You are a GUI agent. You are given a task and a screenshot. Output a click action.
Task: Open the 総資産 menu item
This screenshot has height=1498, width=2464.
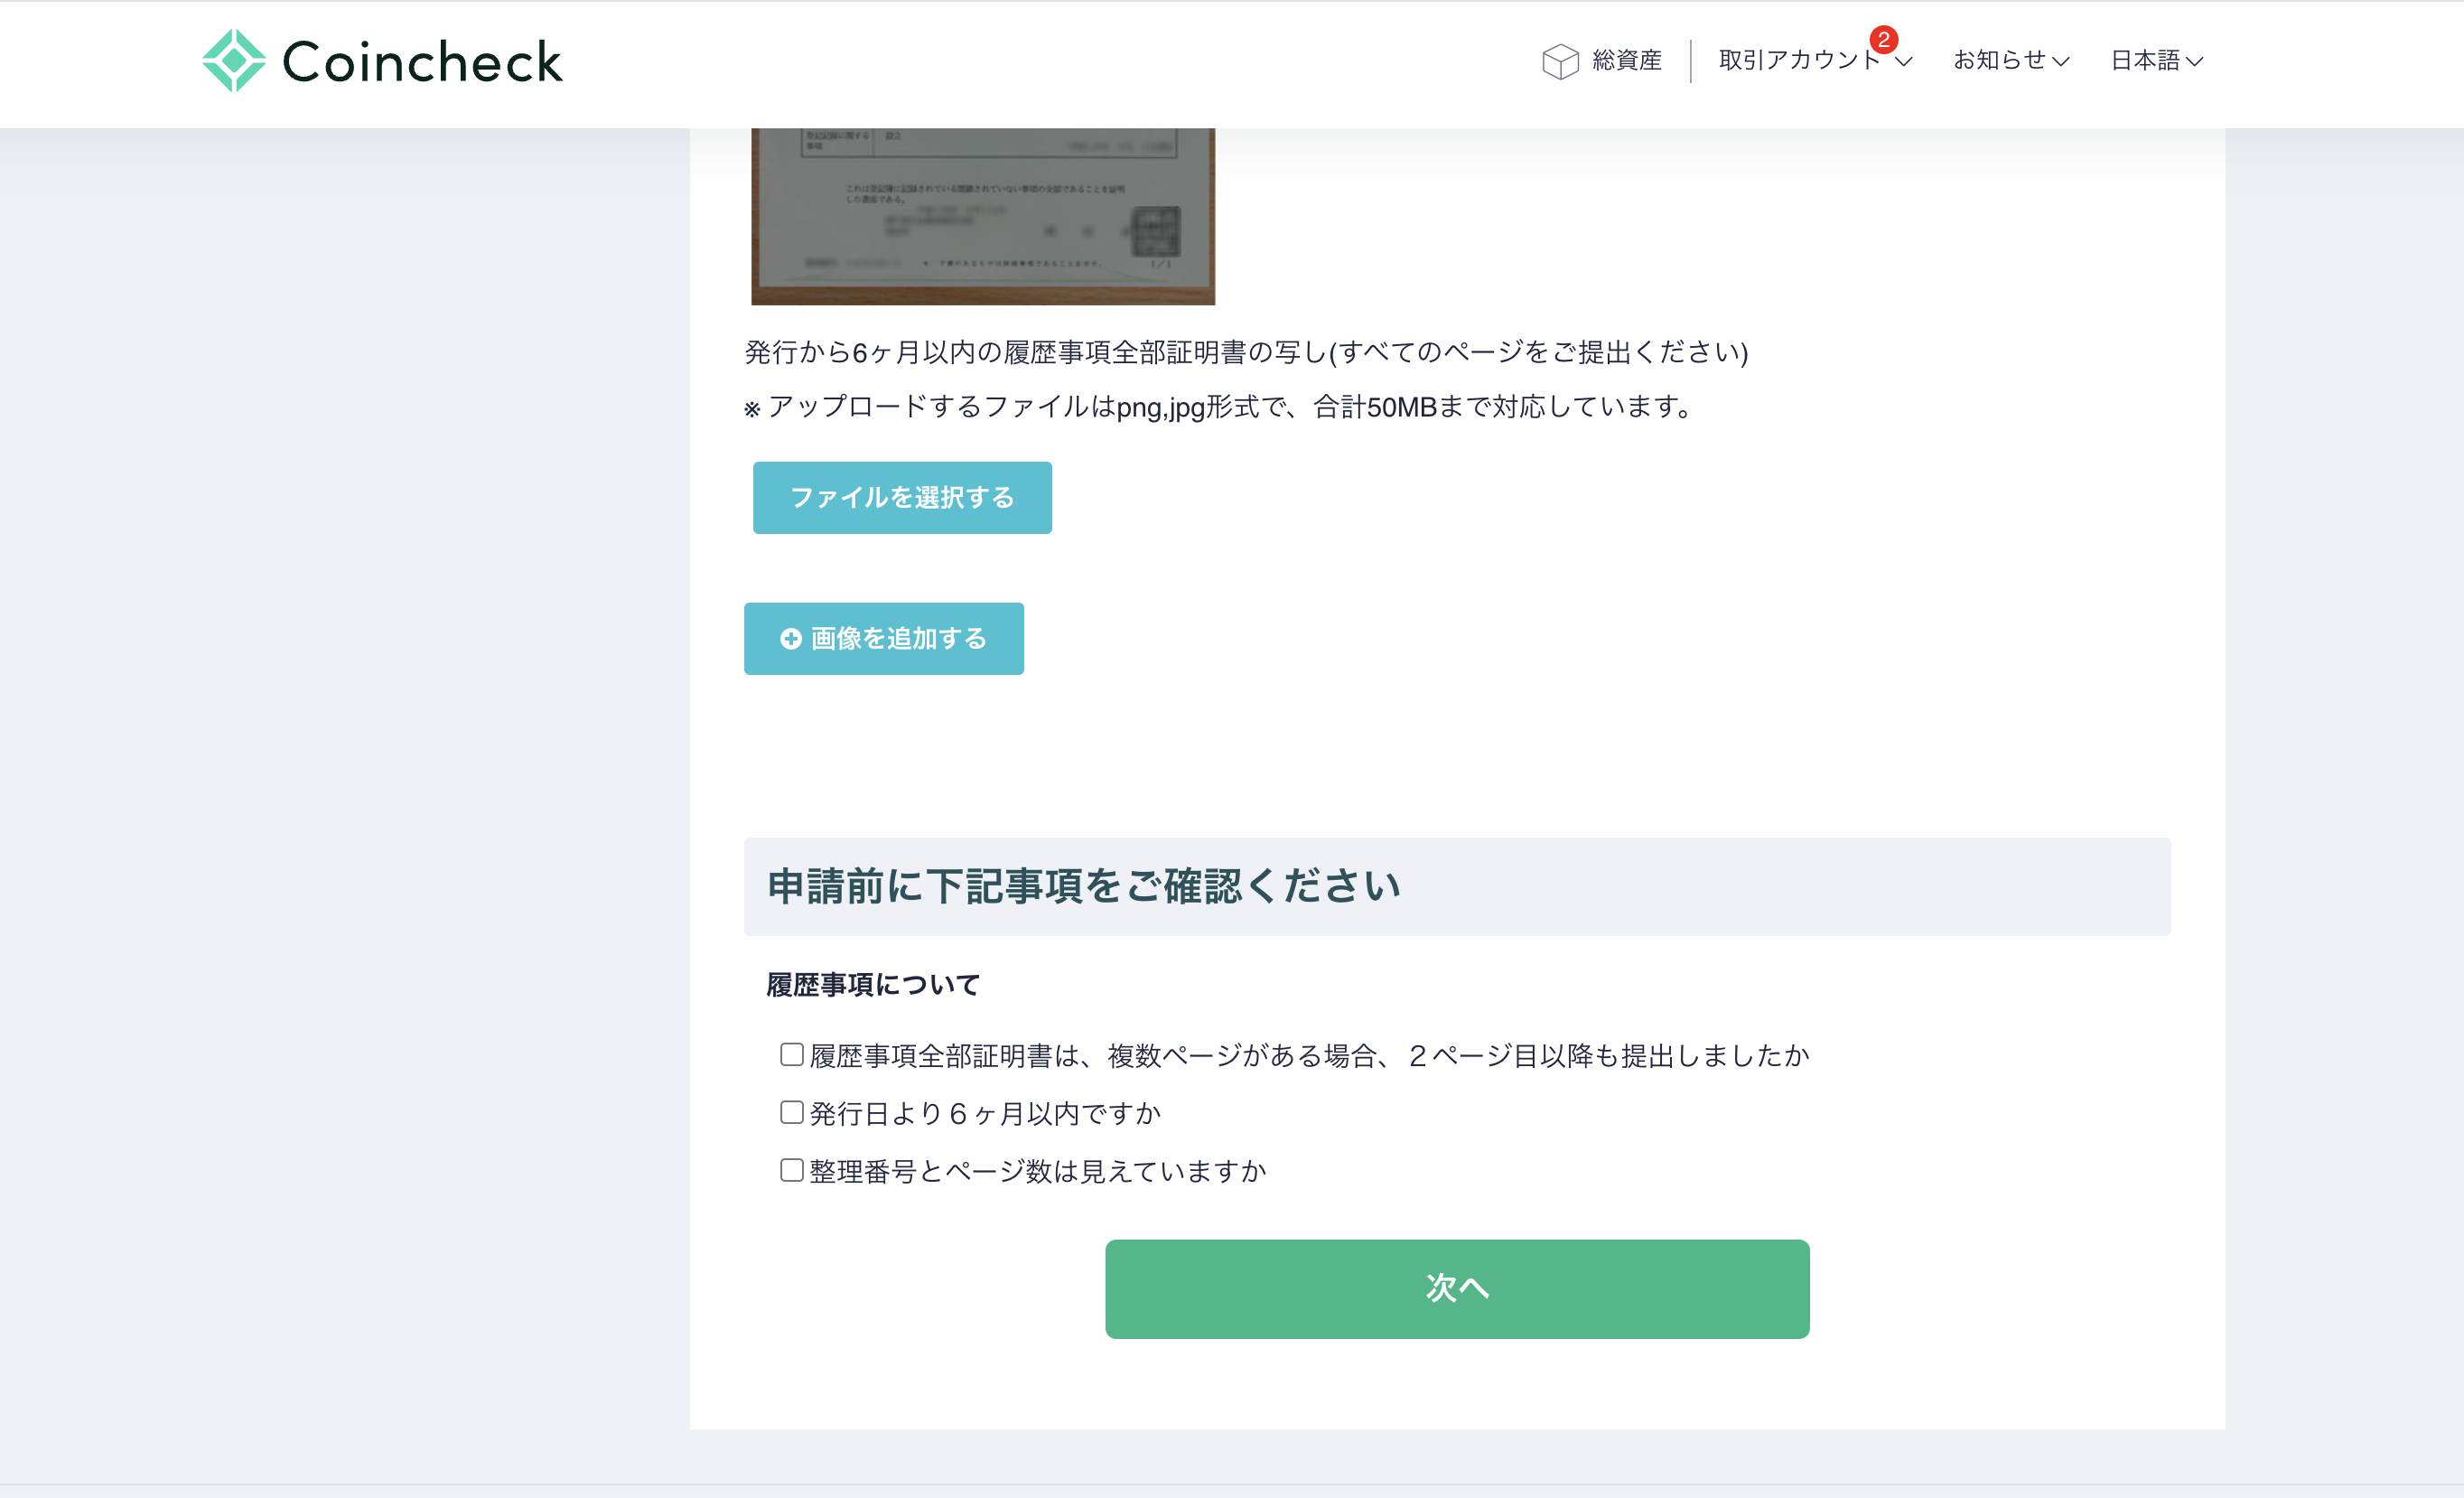point(1602,61)
